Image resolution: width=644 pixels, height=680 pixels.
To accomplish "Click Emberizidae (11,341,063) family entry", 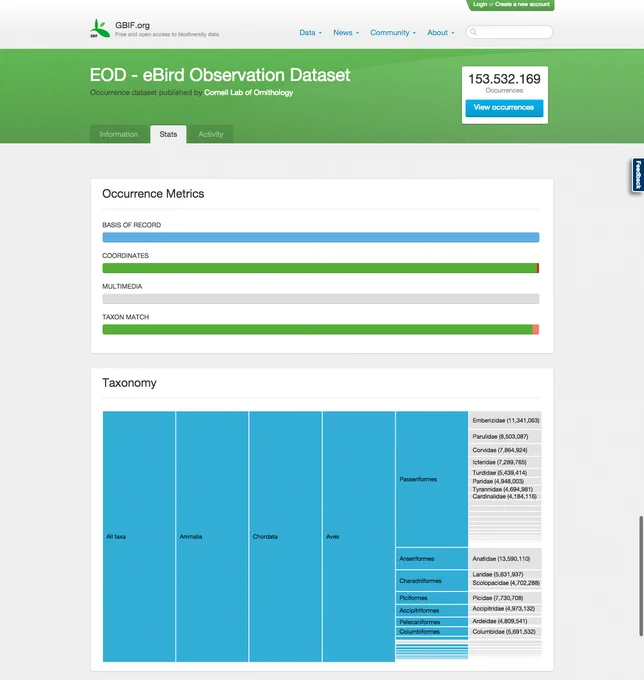I will pos(505,420).
